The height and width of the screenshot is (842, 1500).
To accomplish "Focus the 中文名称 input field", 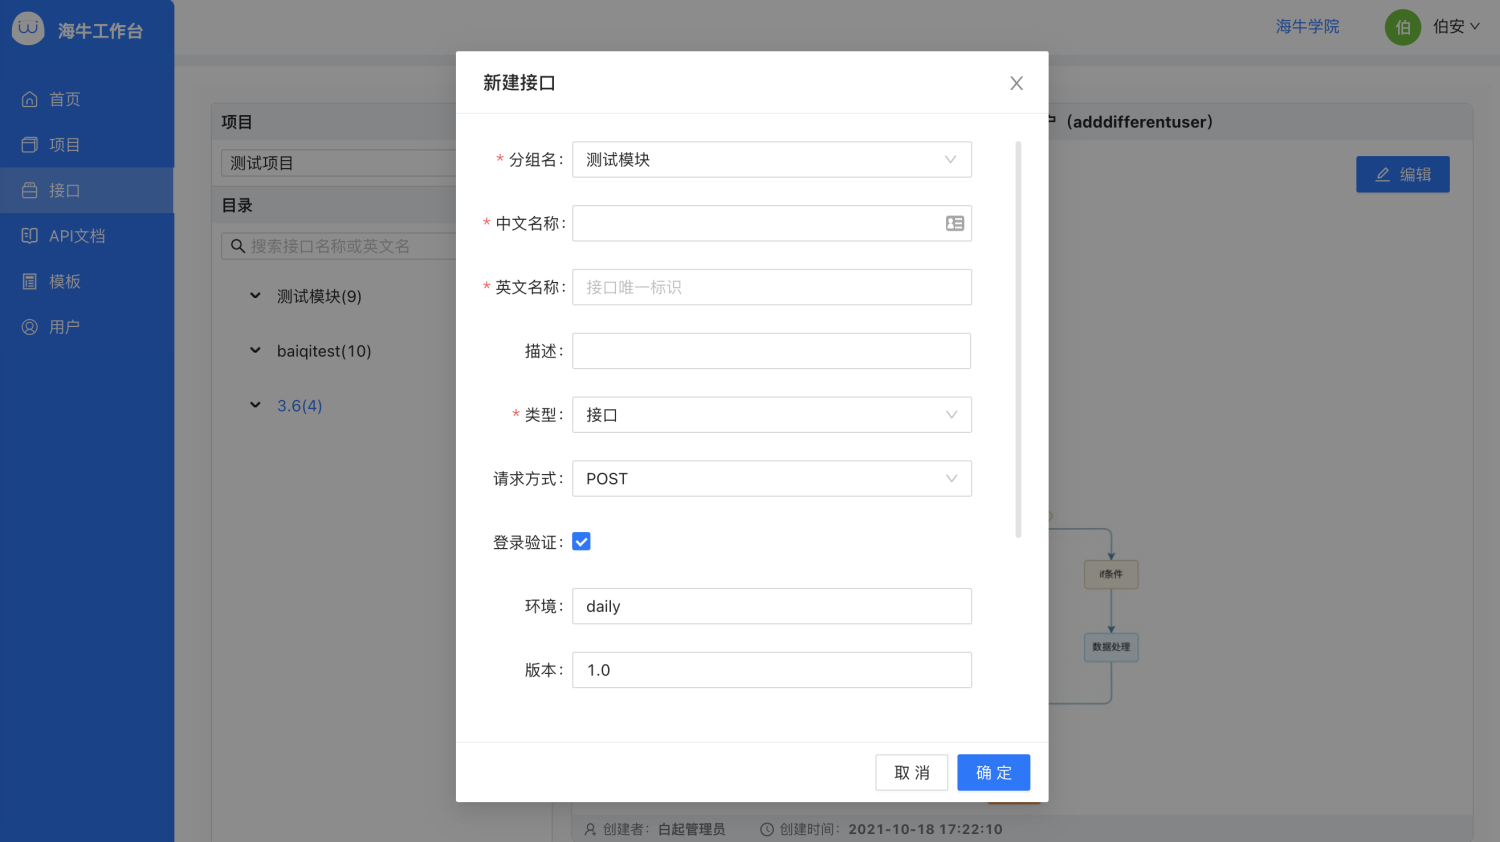I will pyautogui.click(x=772, y=223).
